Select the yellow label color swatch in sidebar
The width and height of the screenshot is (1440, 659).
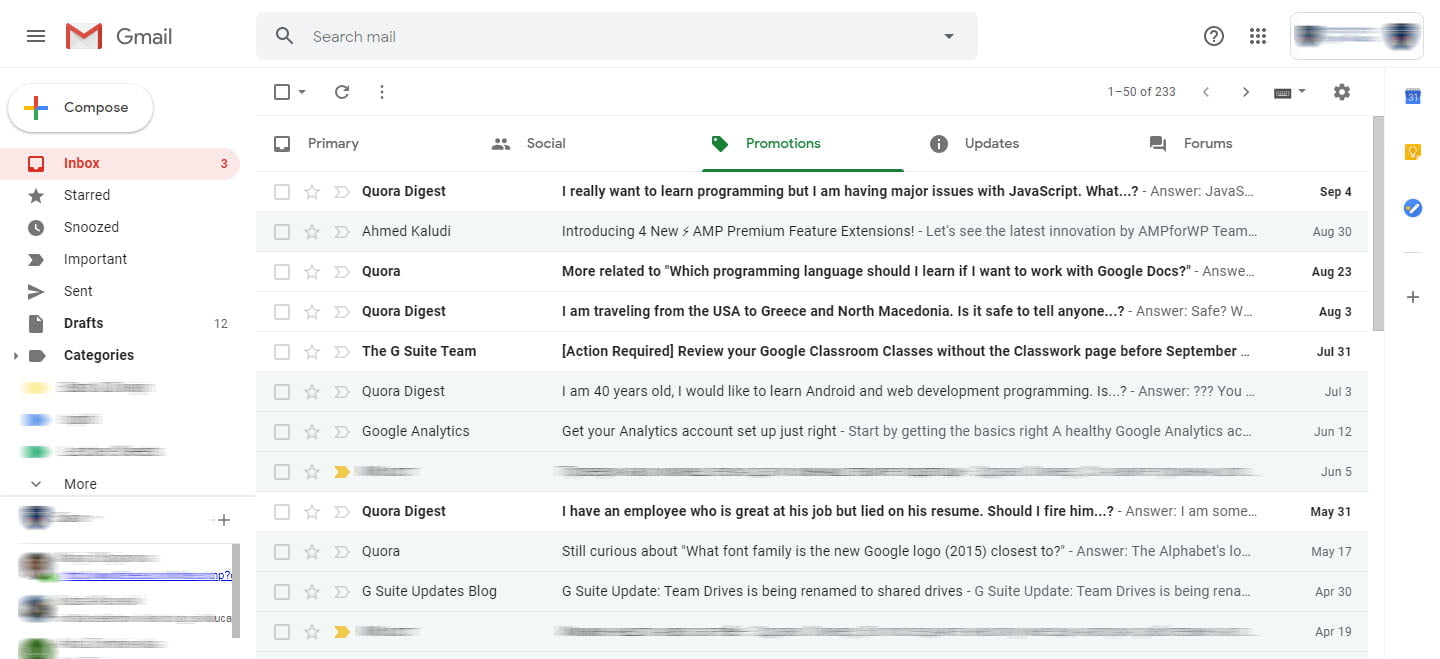[33, 387]
